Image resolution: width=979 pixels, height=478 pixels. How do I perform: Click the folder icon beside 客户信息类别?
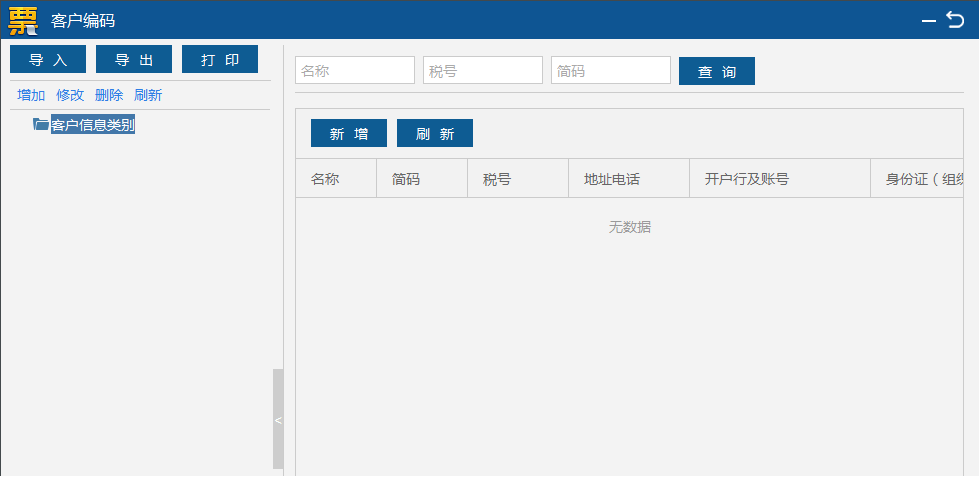pyautogui.click(x=41, y=125)
